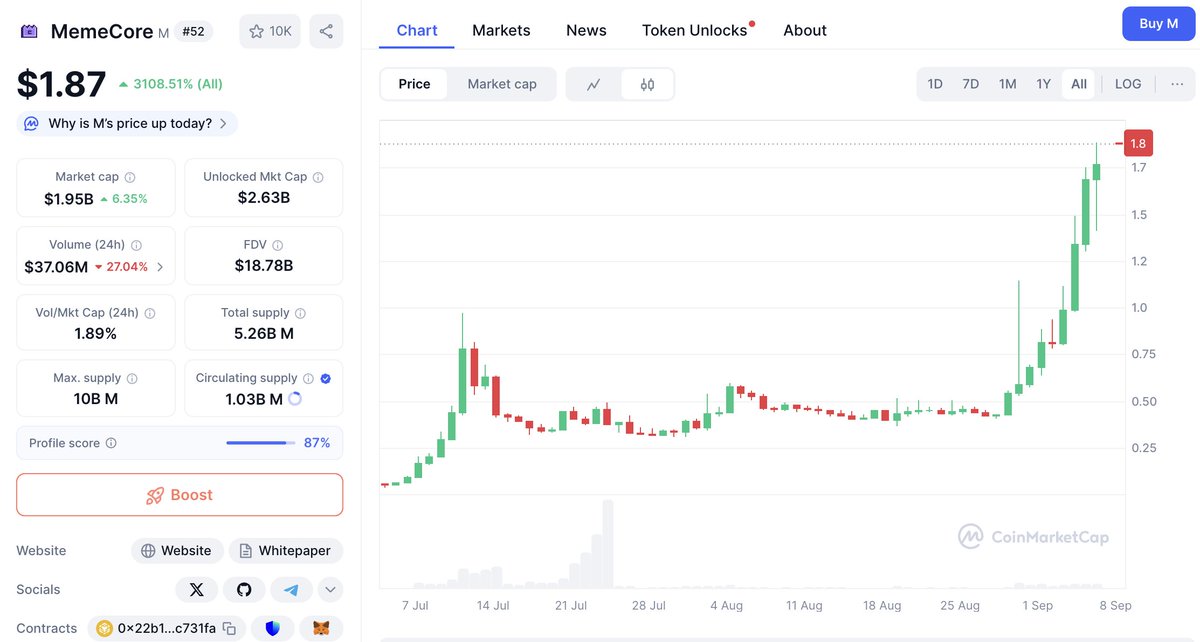Viewport: 1200px width, 642px height.
Task: Click the 5.26B M total supply value
Action: click(264, 334)
